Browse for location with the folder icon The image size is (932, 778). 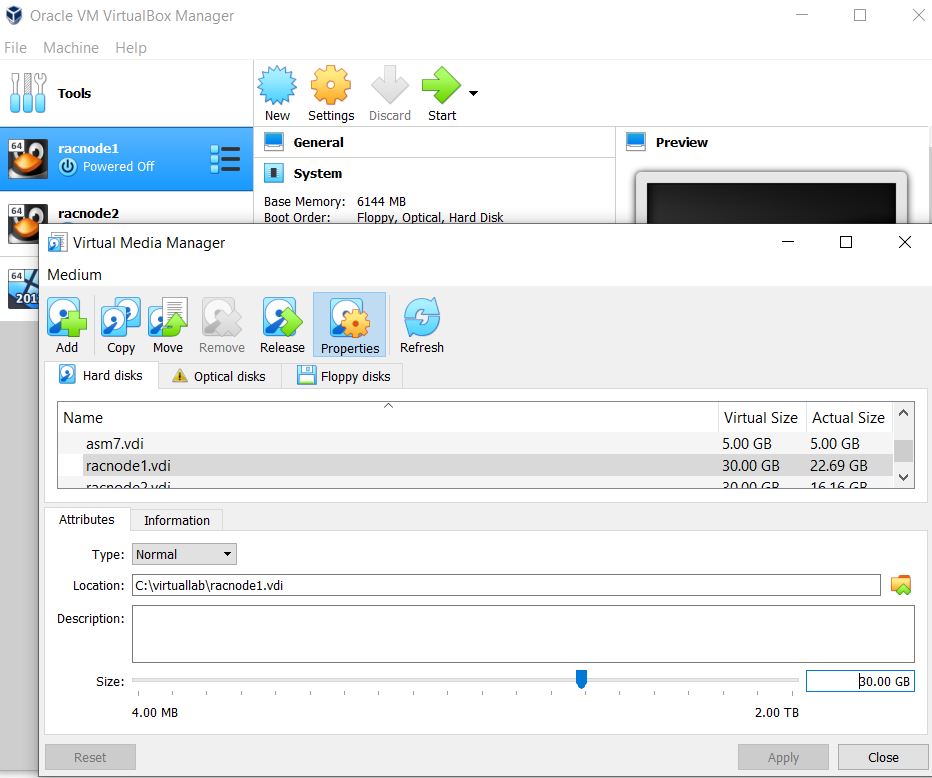point(901,585)
